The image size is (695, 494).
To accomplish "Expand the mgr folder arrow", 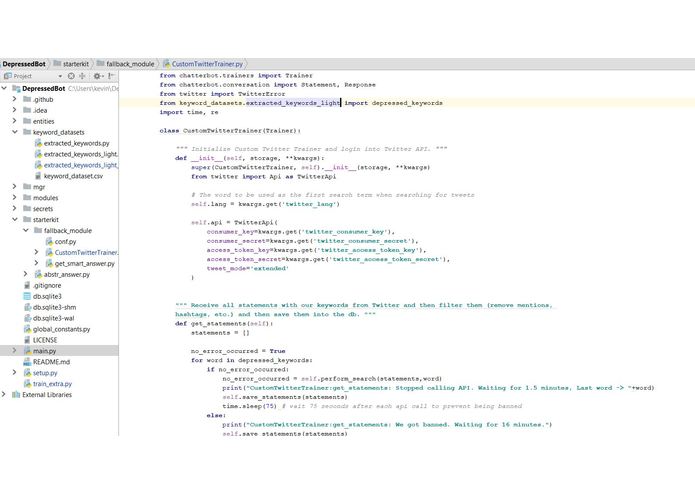I will (x=15, y=187).
